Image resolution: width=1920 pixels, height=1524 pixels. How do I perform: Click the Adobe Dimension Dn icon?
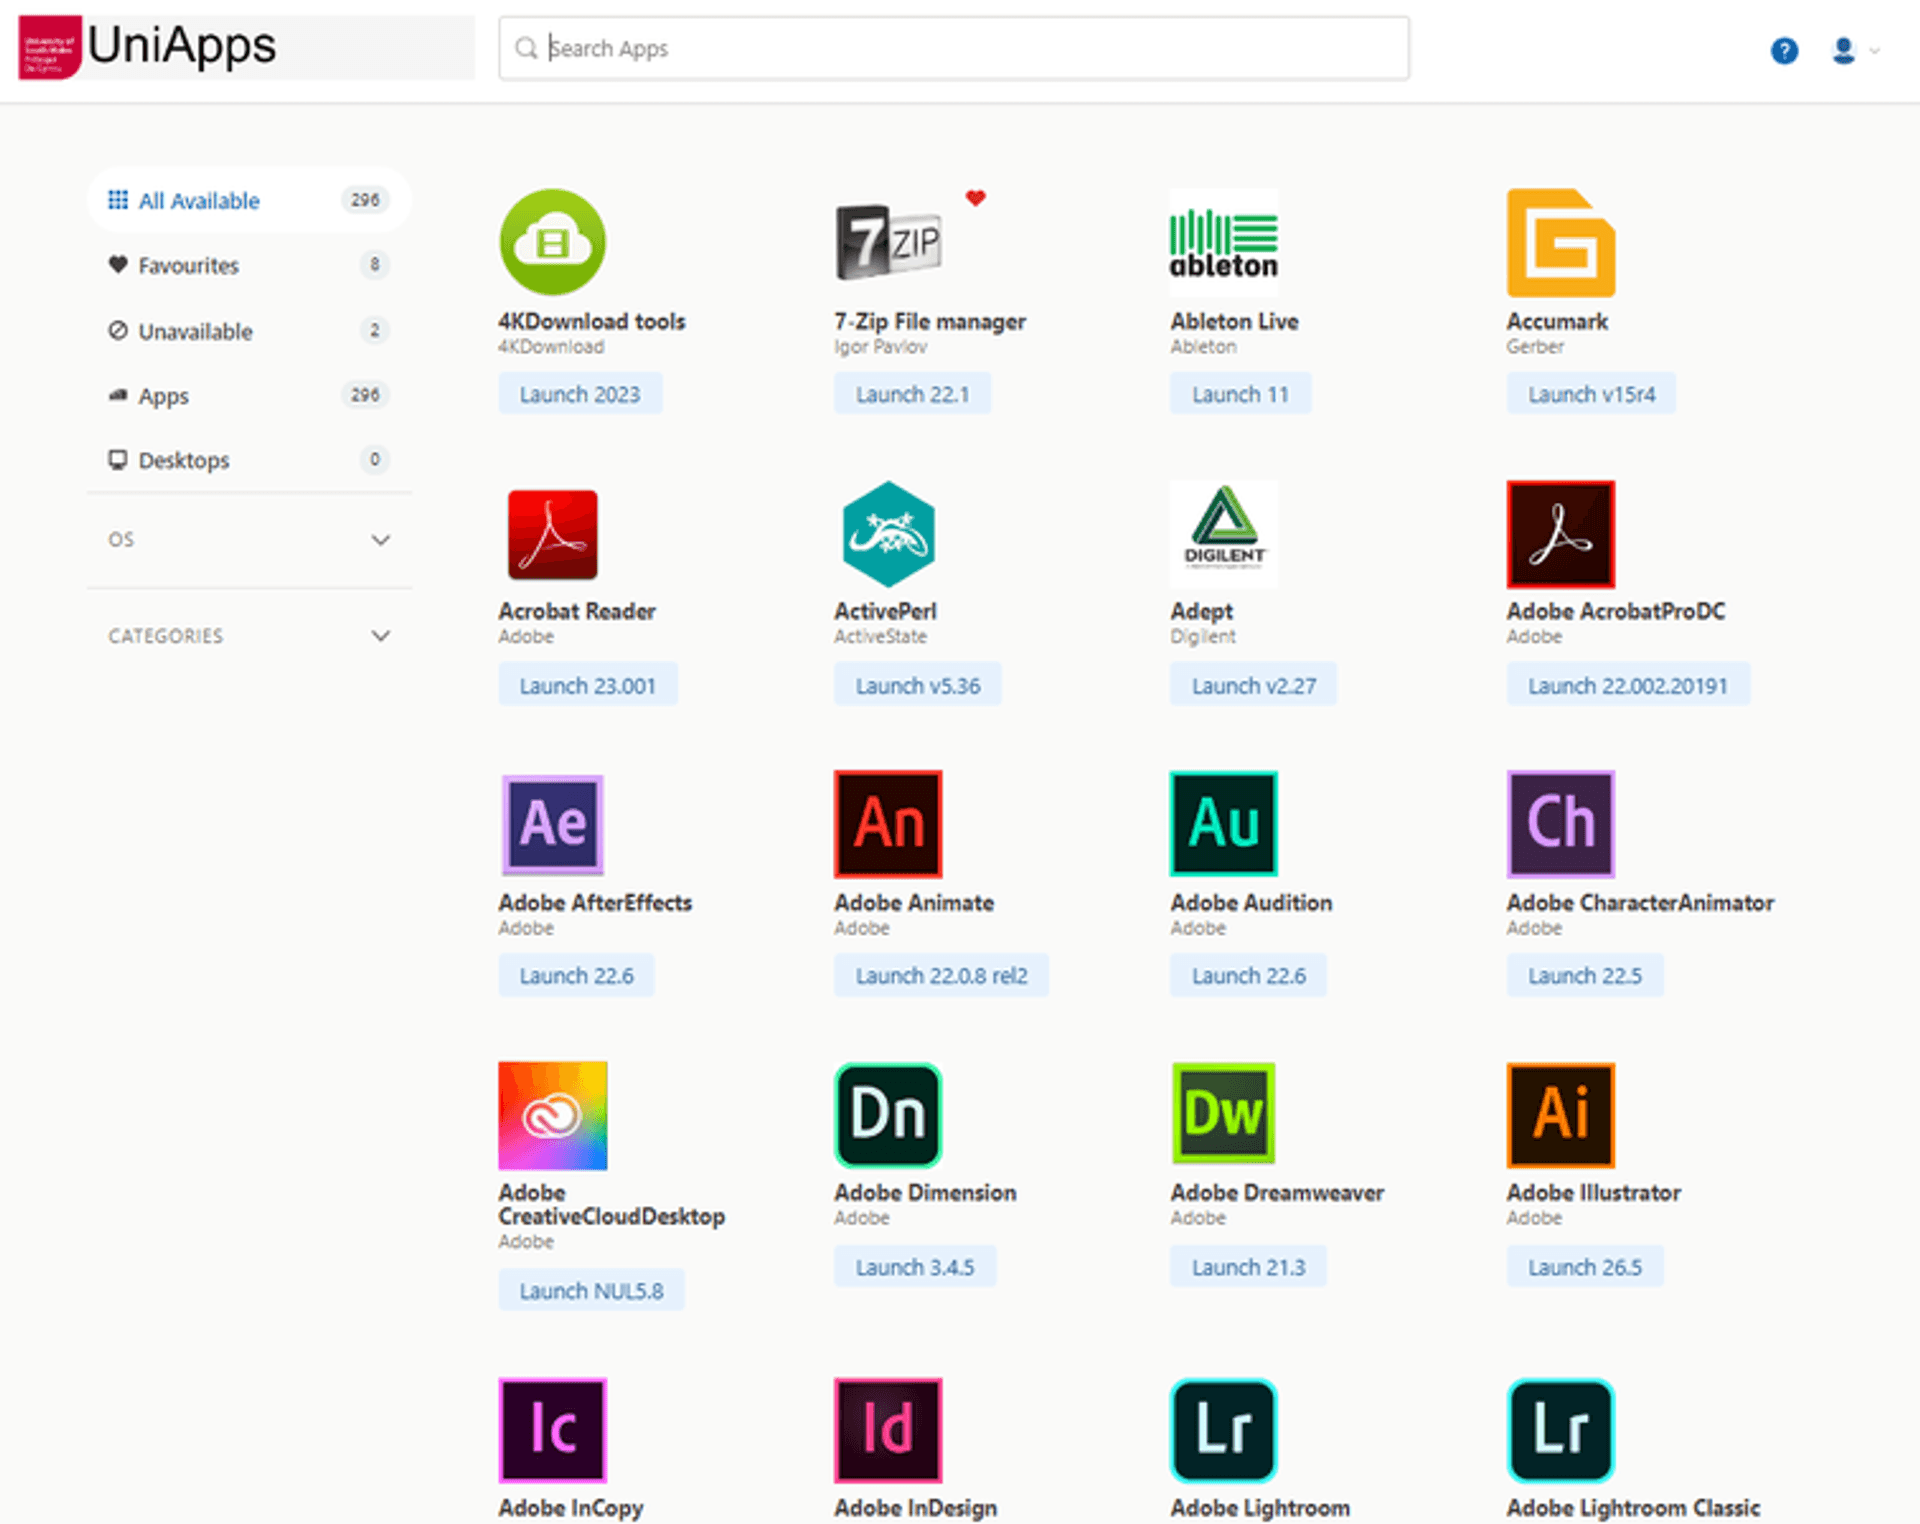(888, 1115)
